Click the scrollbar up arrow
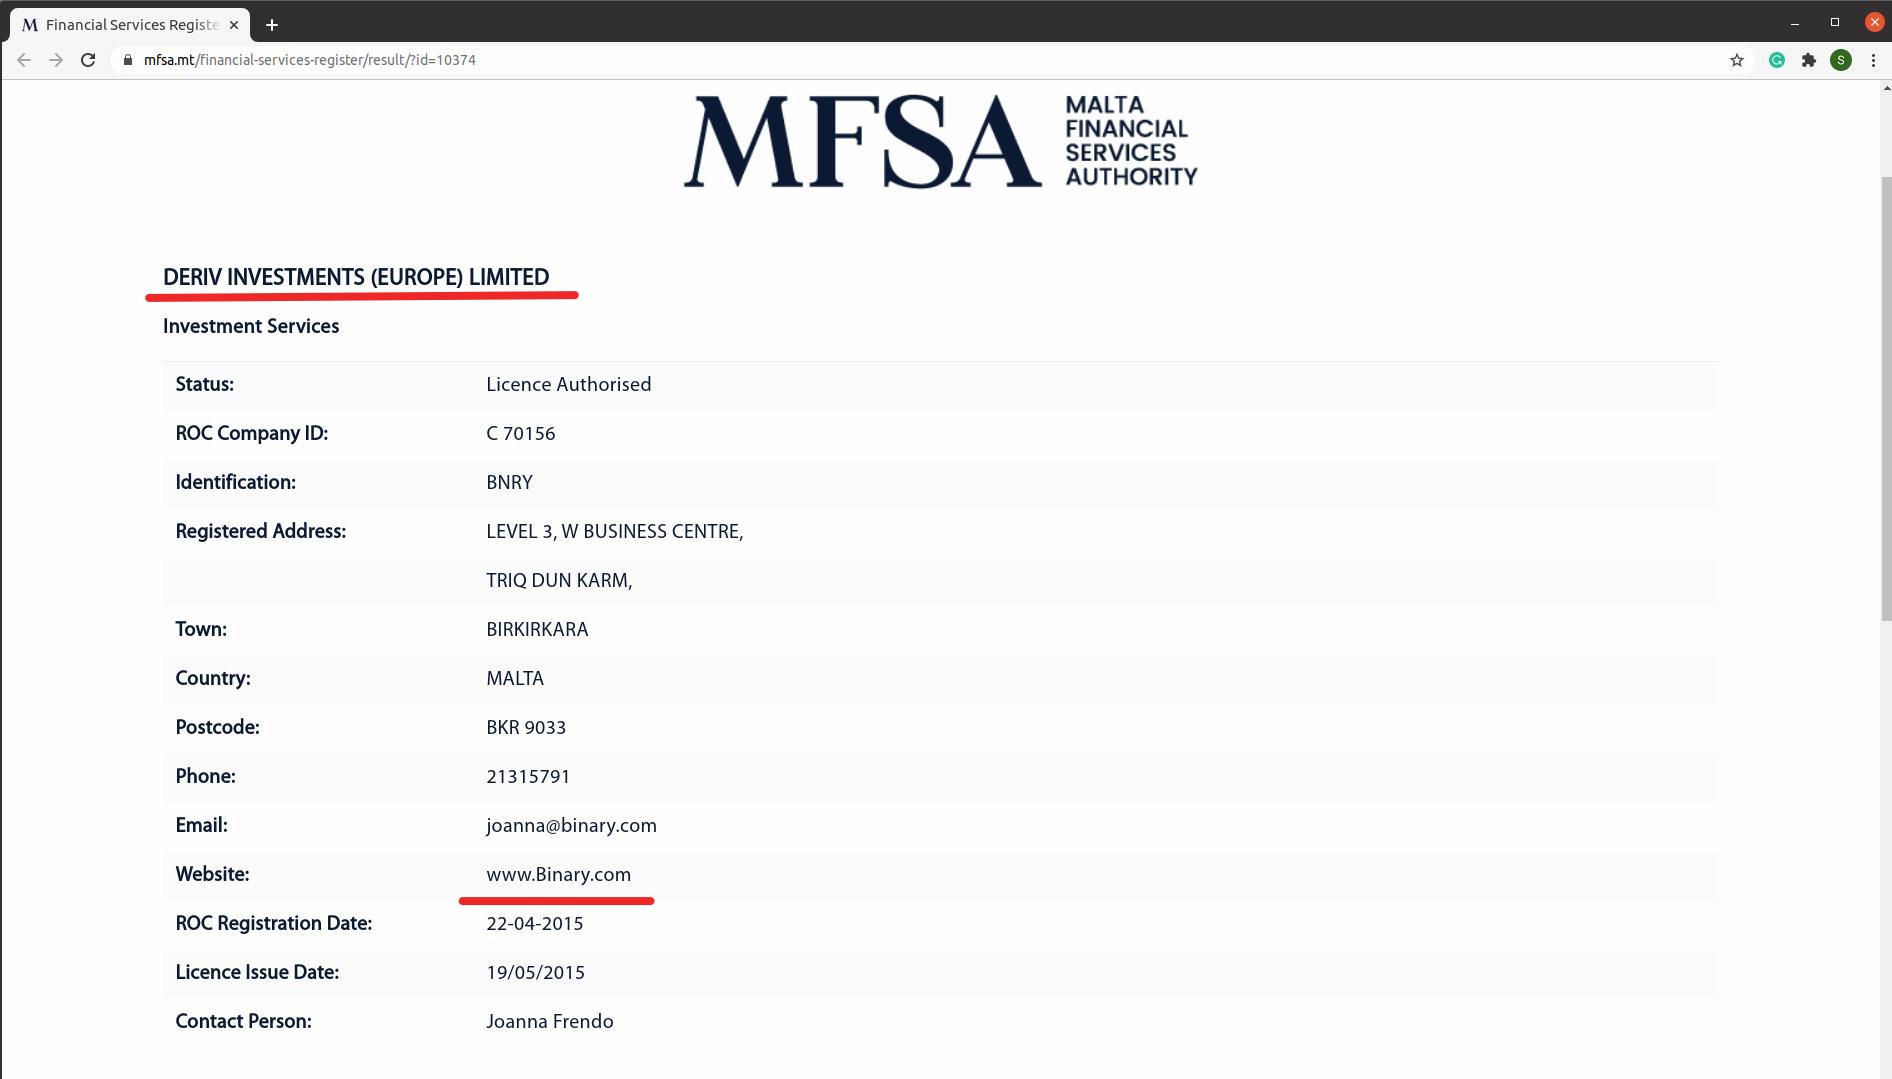The width and height of the screenshot is (1892, 1079). (x=1886, y=89)
